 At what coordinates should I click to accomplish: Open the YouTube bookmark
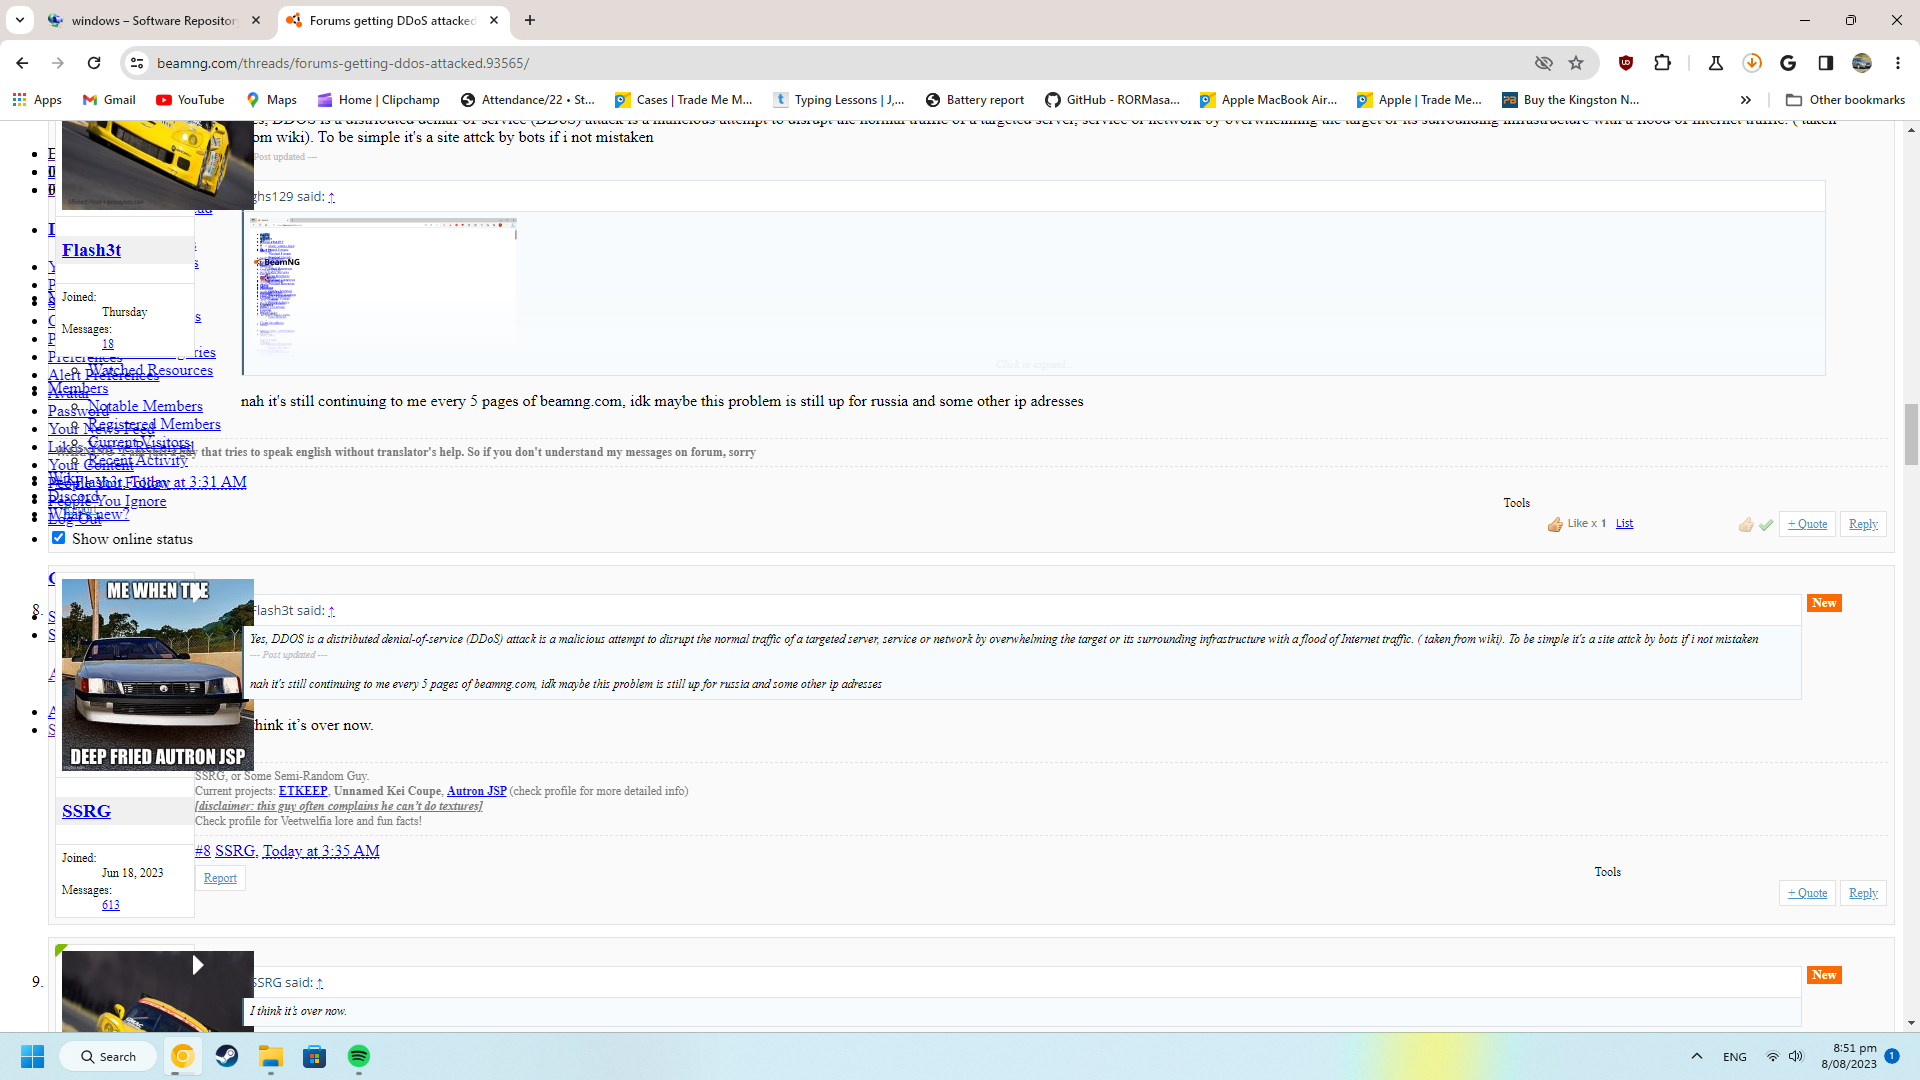tap(190, 100)
